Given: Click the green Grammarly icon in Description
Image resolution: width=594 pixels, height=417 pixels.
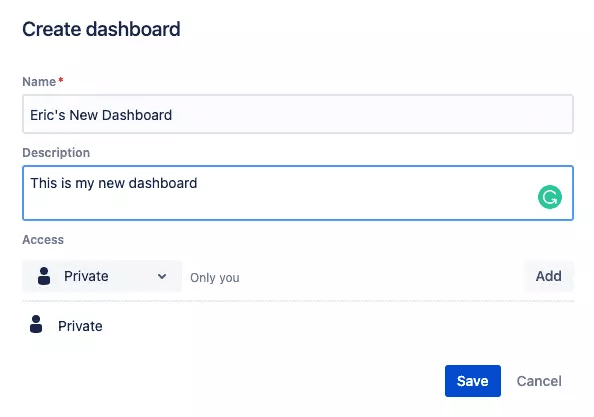Looking at the screenshot, I should tap(550, 197).
